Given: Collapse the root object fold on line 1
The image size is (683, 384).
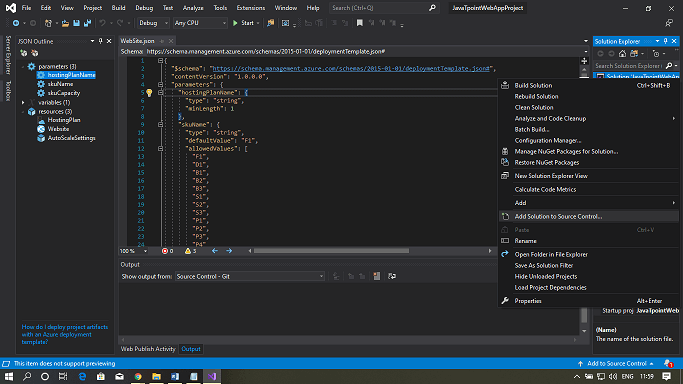Looking at the screenshot, I should point(160,61).
